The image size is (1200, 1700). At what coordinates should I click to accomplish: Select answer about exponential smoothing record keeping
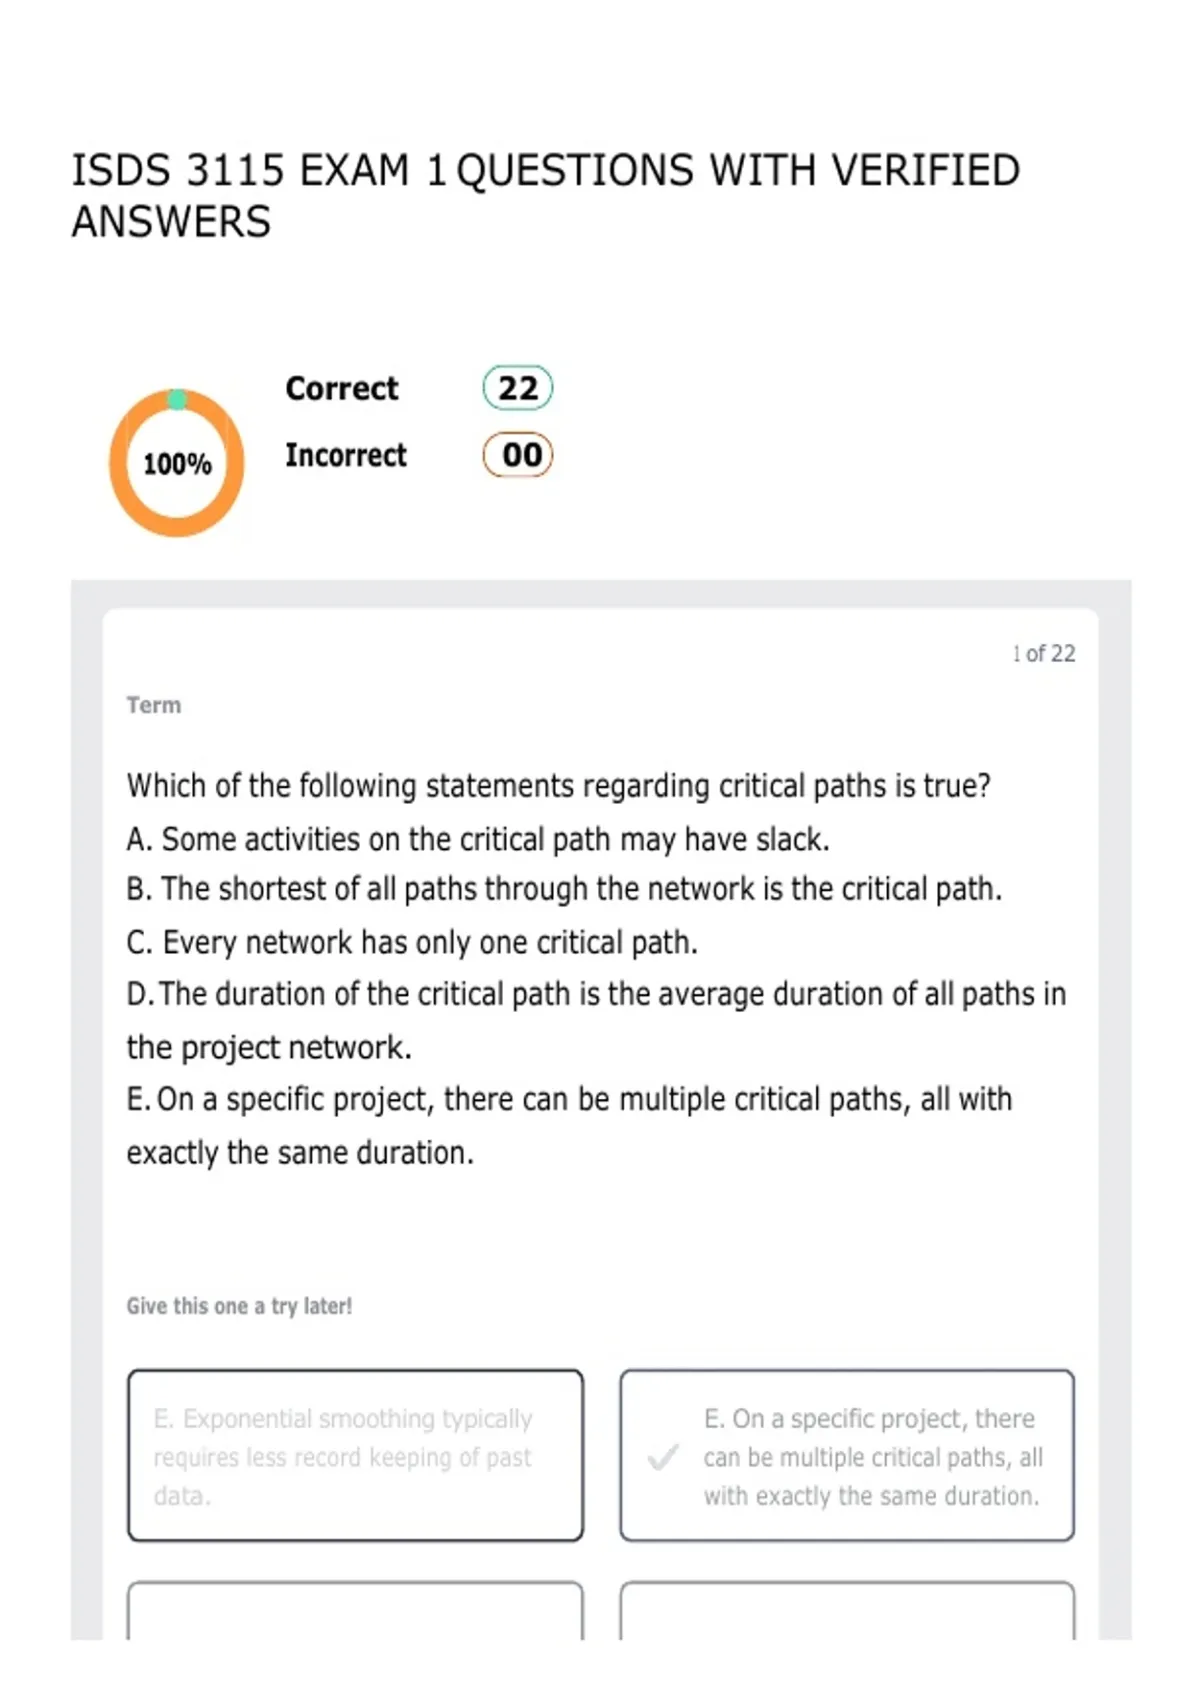tap(355, 1455)
